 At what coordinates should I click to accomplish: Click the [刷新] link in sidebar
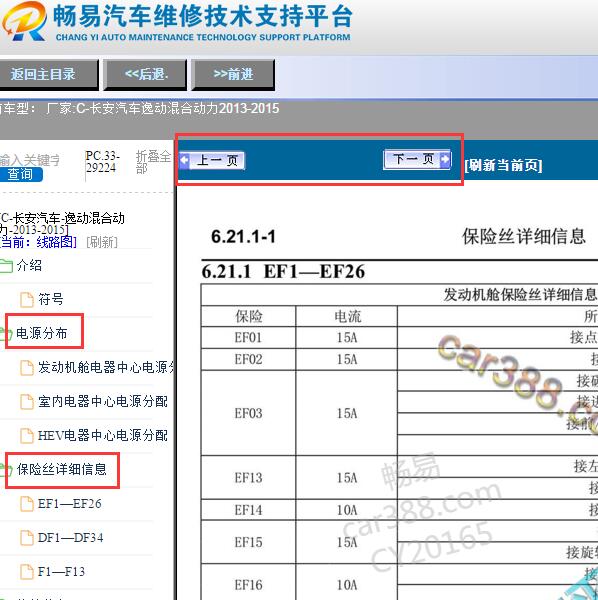tap(102, 242)
